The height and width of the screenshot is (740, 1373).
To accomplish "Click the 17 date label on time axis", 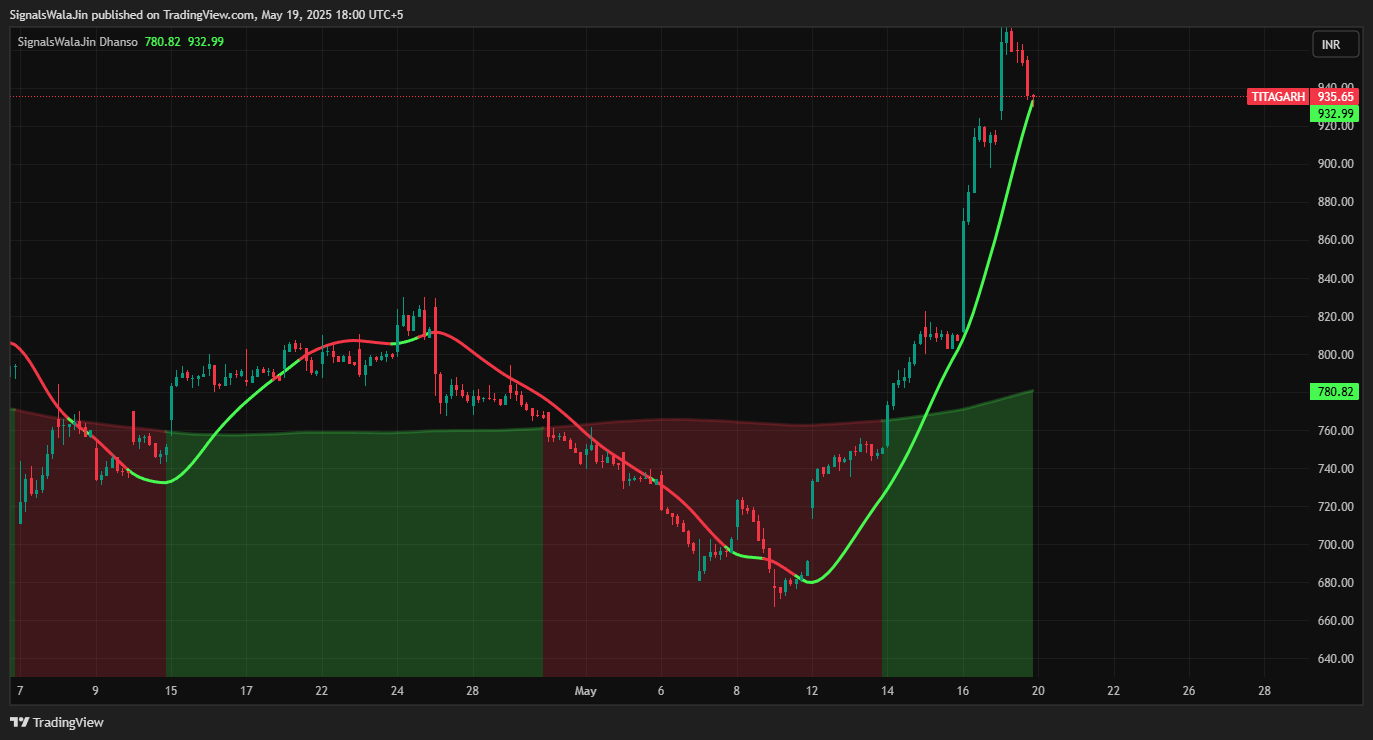I will click(246, 691).
